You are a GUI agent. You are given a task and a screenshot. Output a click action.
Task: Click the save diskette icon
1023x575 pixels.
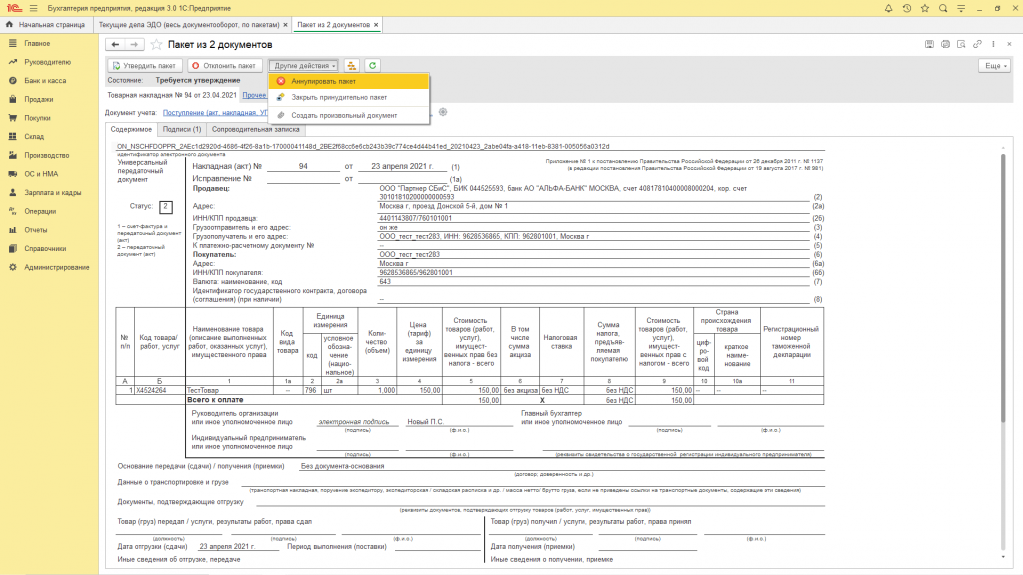pos(930,45)
